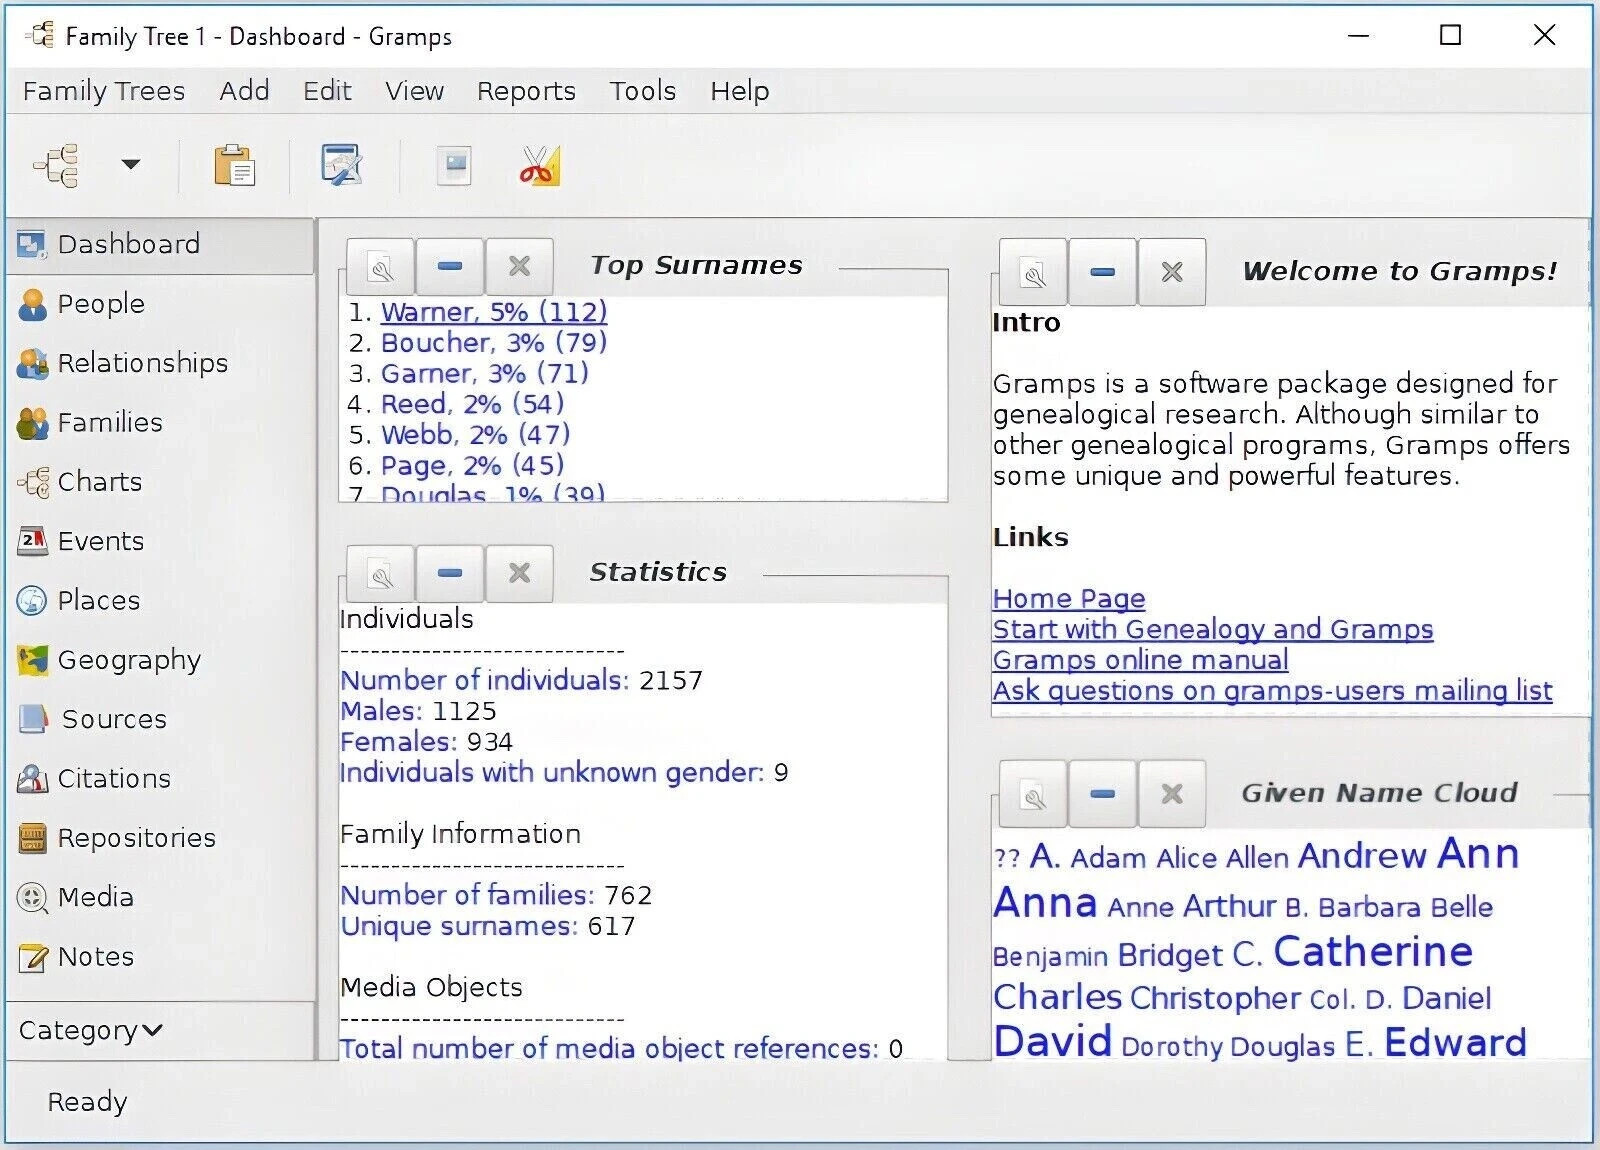Click the family tree manage icon in toolbar
This screenshot has height=1150, width=1600.
click(56, 165)
